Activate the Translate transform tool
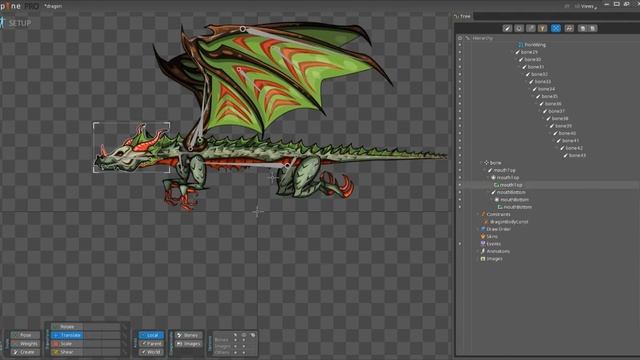 67,335
